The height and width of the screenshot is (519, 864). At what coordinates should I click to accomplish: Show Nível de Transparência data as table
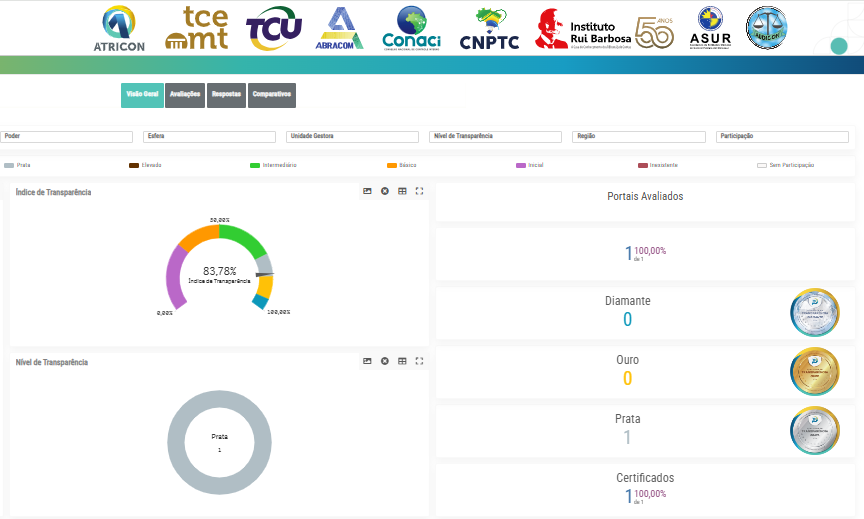click(x=402, y=361)
